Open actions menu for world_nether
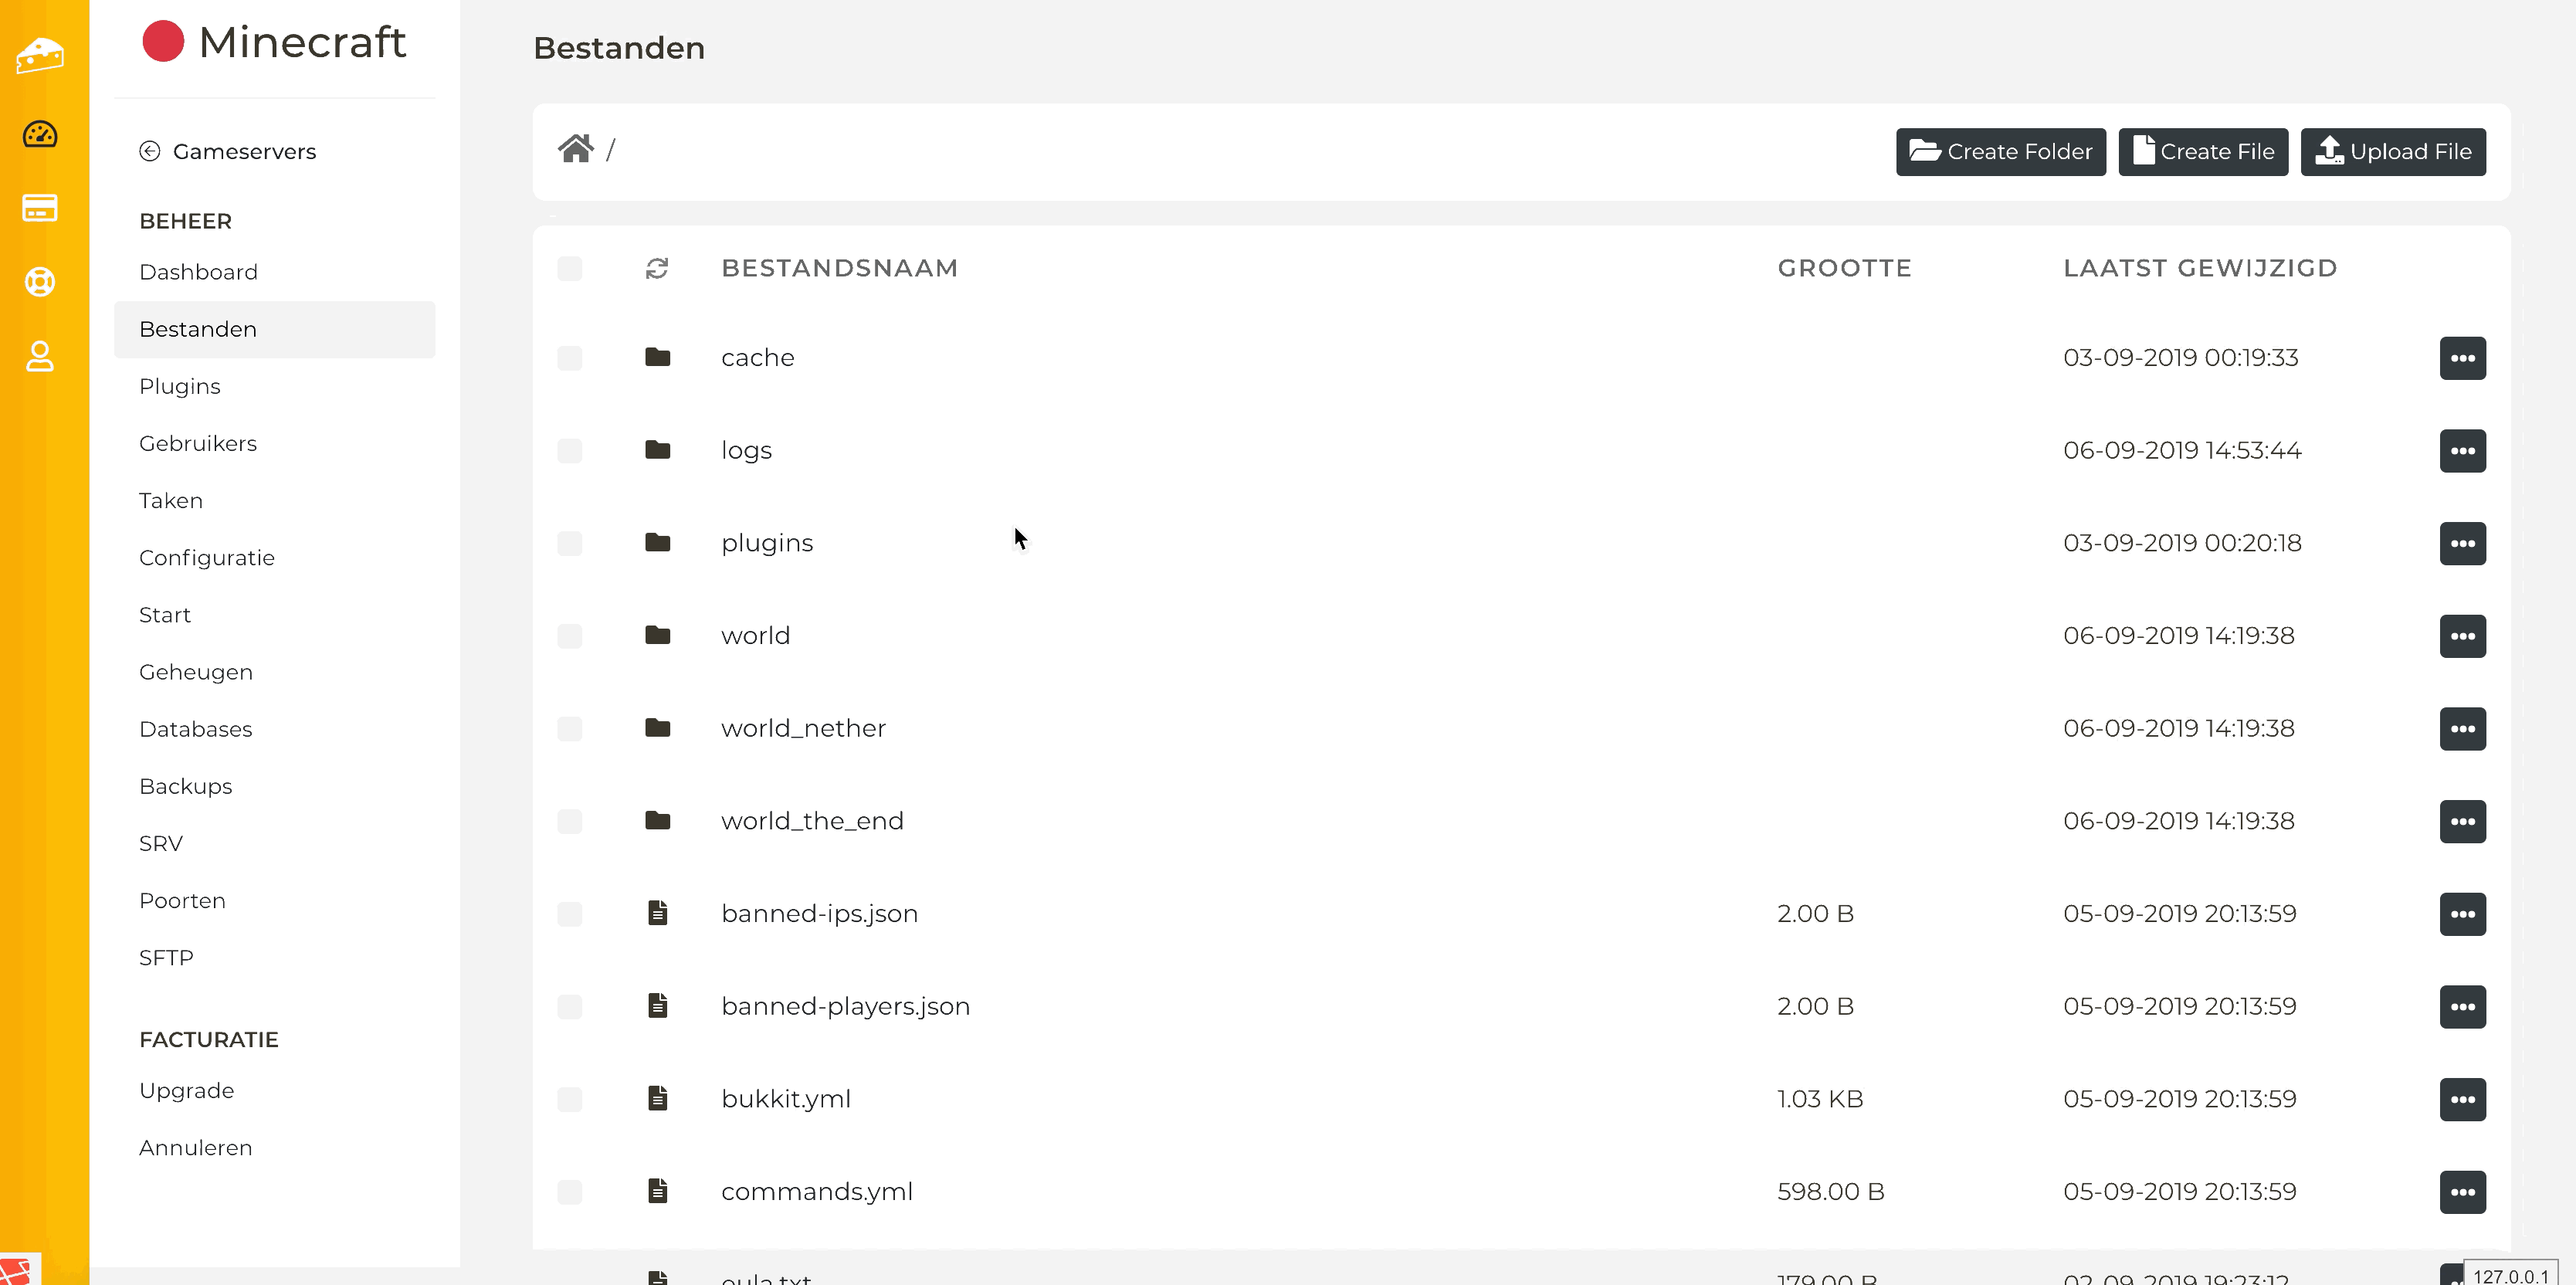 click(2462, 729)
